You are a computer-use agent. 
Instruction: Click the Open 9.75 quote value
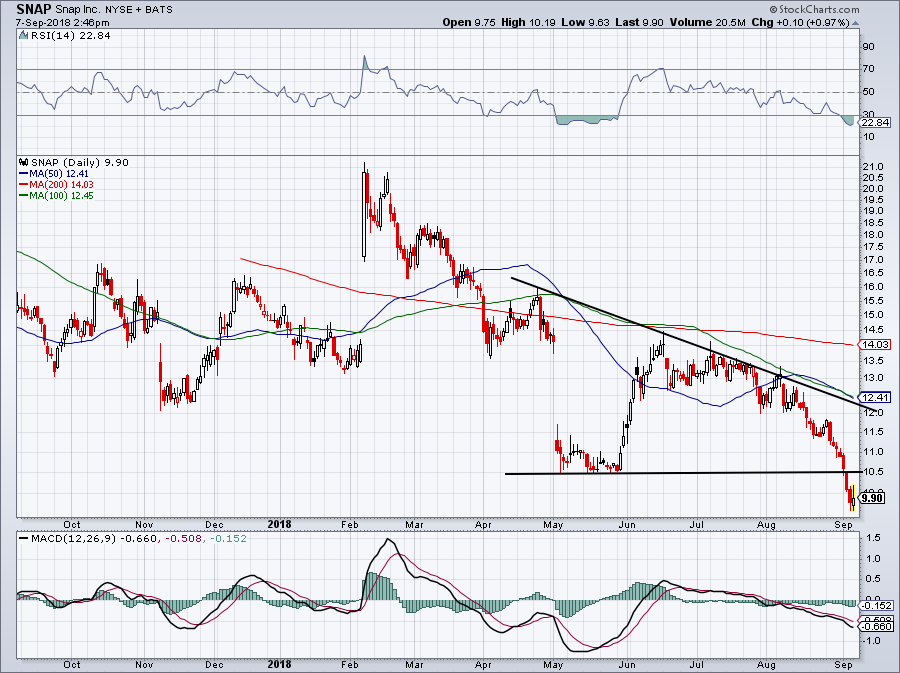coord(469,22)
